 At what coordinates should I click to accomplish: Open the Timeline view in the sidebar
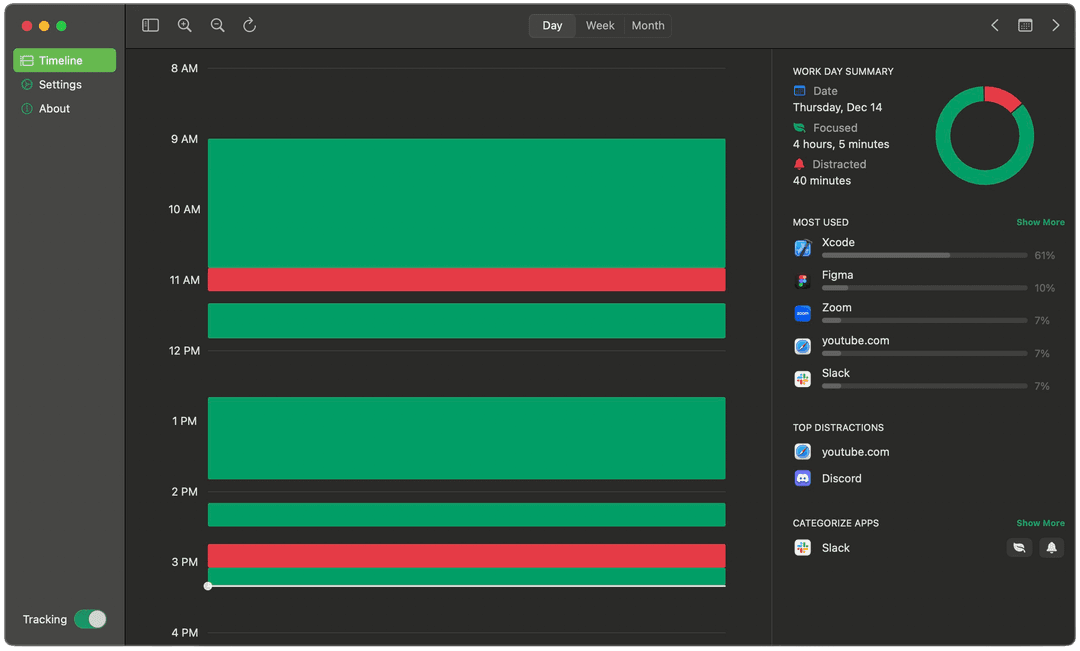(x=65, y=60)
